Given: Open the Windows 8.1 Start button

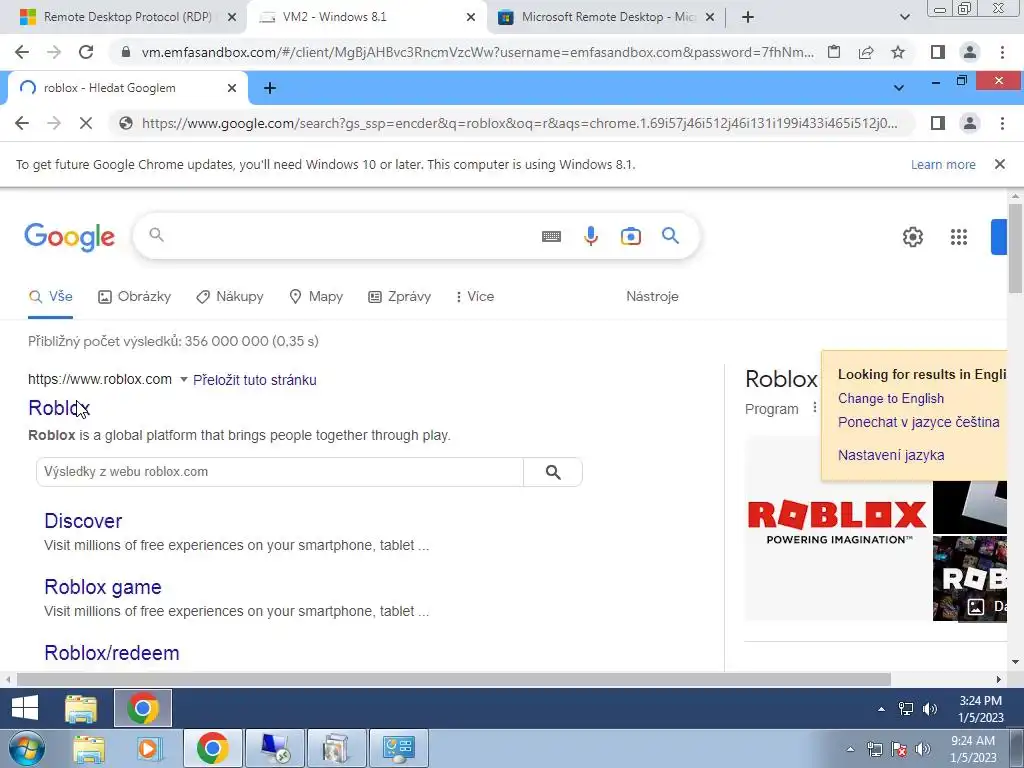Looking at the screenshot, I should (25, 708).
